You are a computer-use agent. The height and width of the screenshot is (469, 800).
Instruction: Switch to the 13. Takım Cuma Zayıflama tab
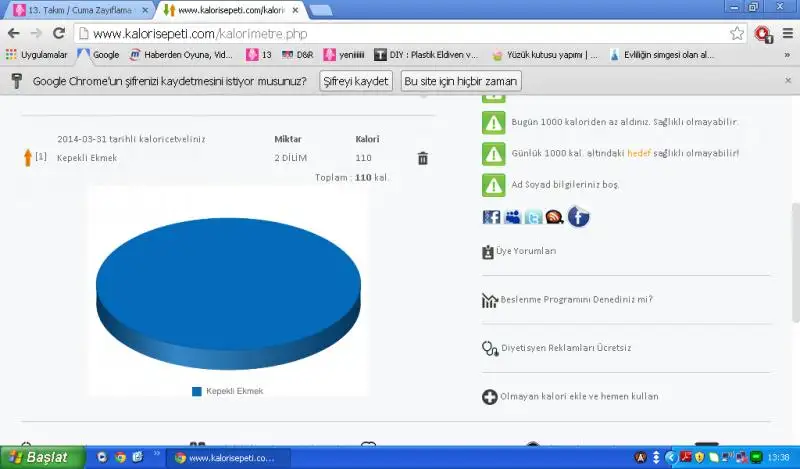75,10
